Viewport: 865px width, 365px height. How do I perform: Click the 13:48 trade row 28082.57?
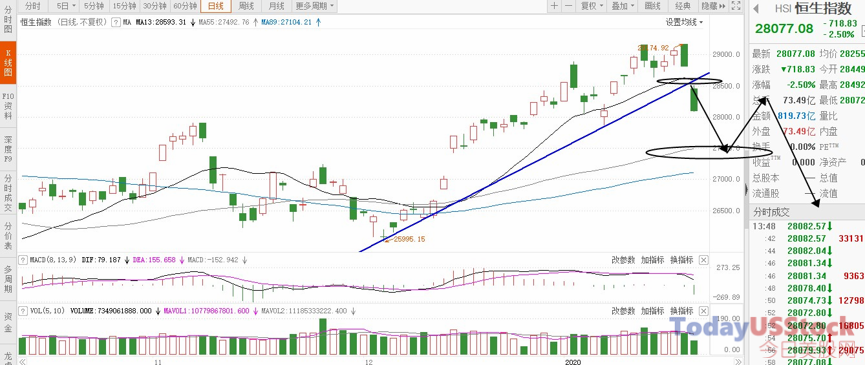807,227
